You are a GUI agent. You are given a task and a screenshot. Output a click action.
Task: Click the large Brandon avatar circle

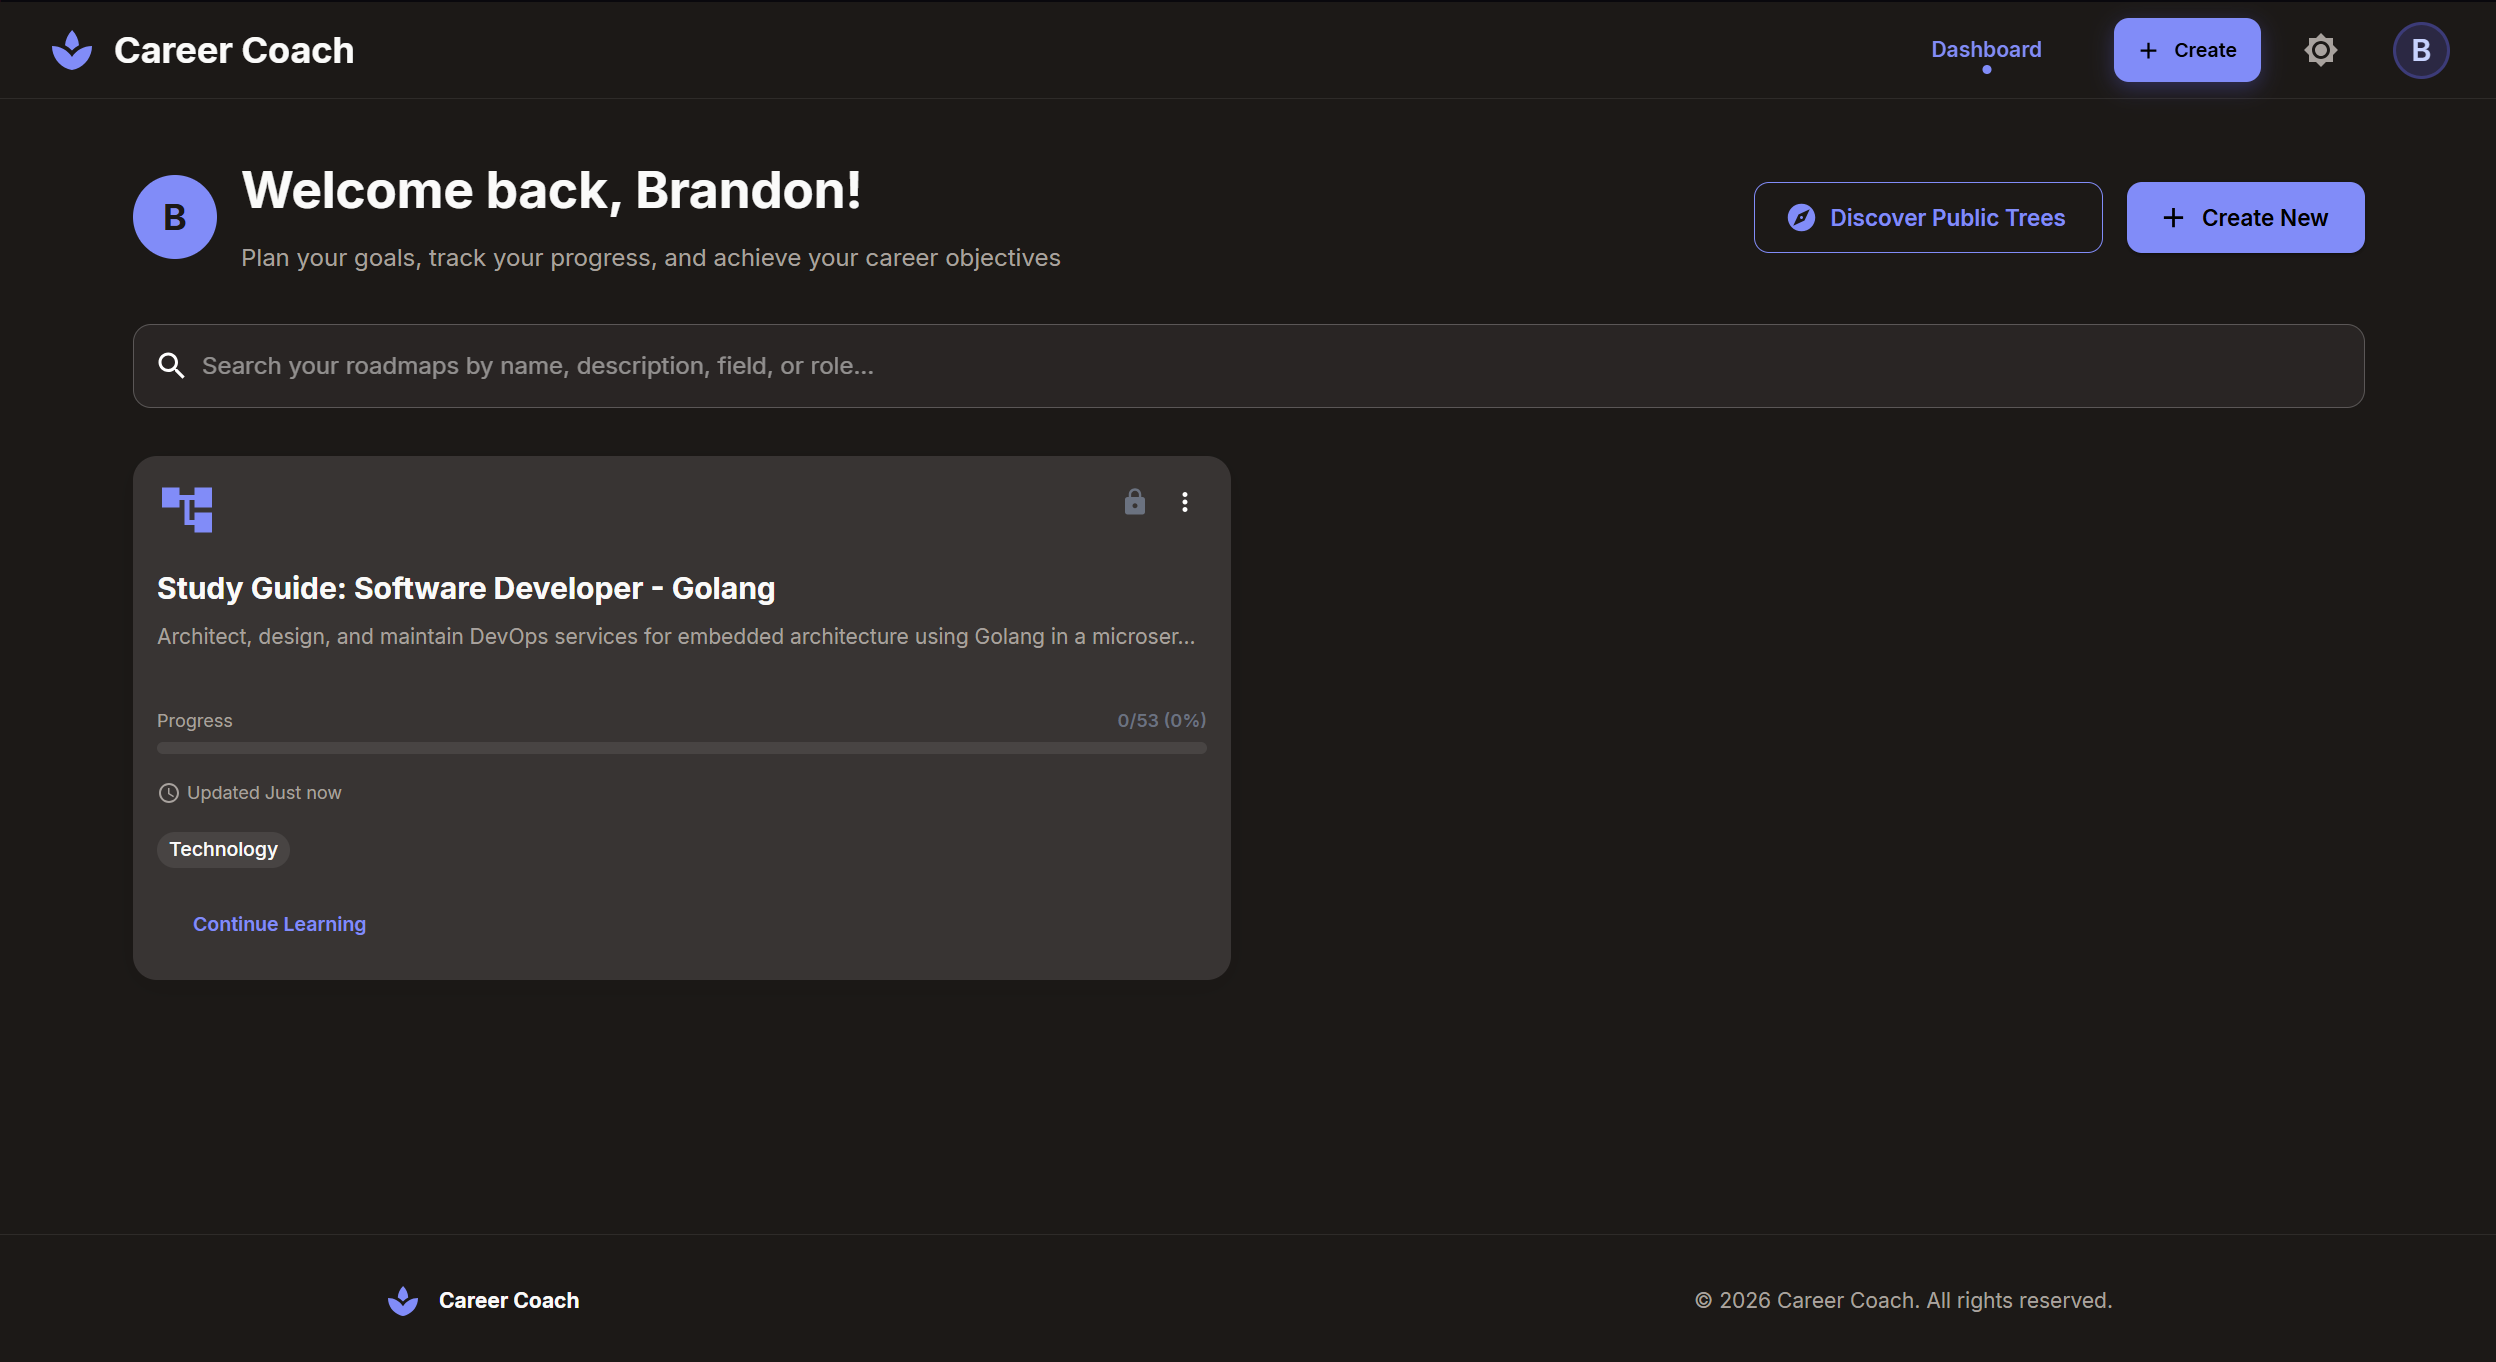click(x=175, y=217)
